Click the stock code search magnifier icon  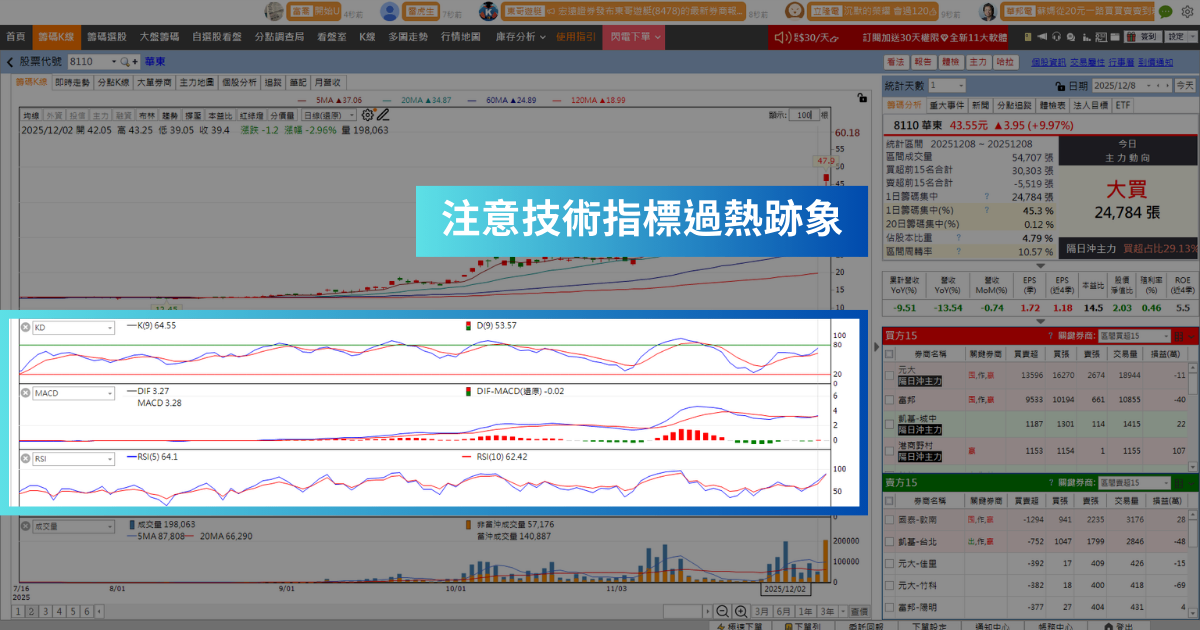[x=122, y=60]
